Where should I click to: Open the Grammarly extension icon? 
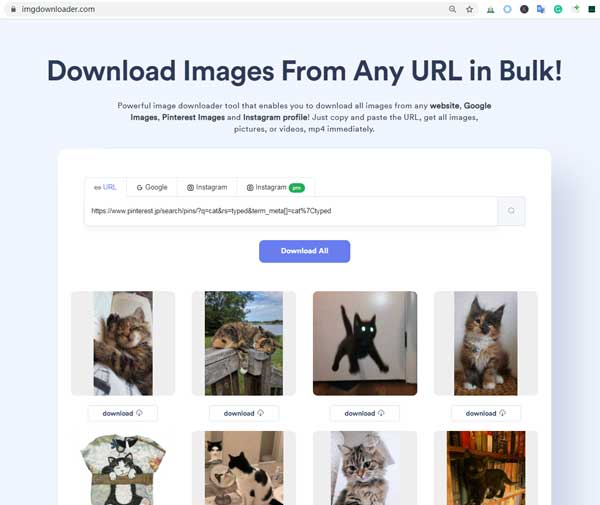click(558, 9)
